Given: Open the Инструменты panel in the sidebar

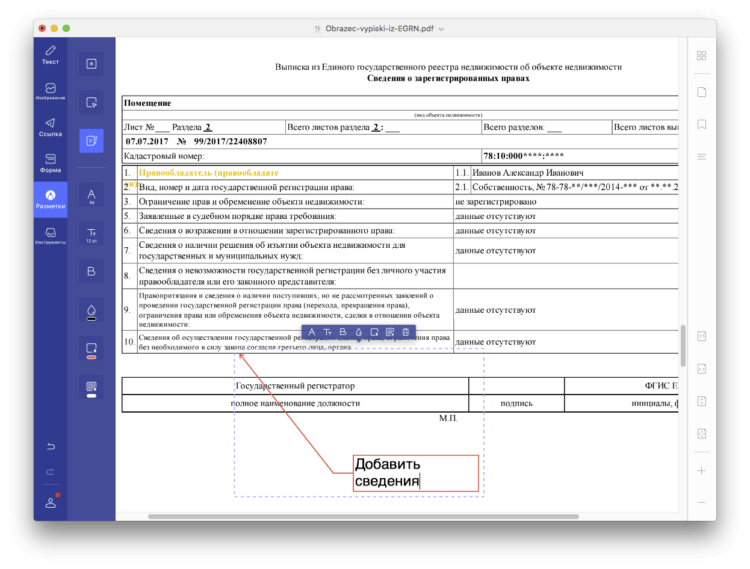Looking at the screenshot, I should [50, 235].
